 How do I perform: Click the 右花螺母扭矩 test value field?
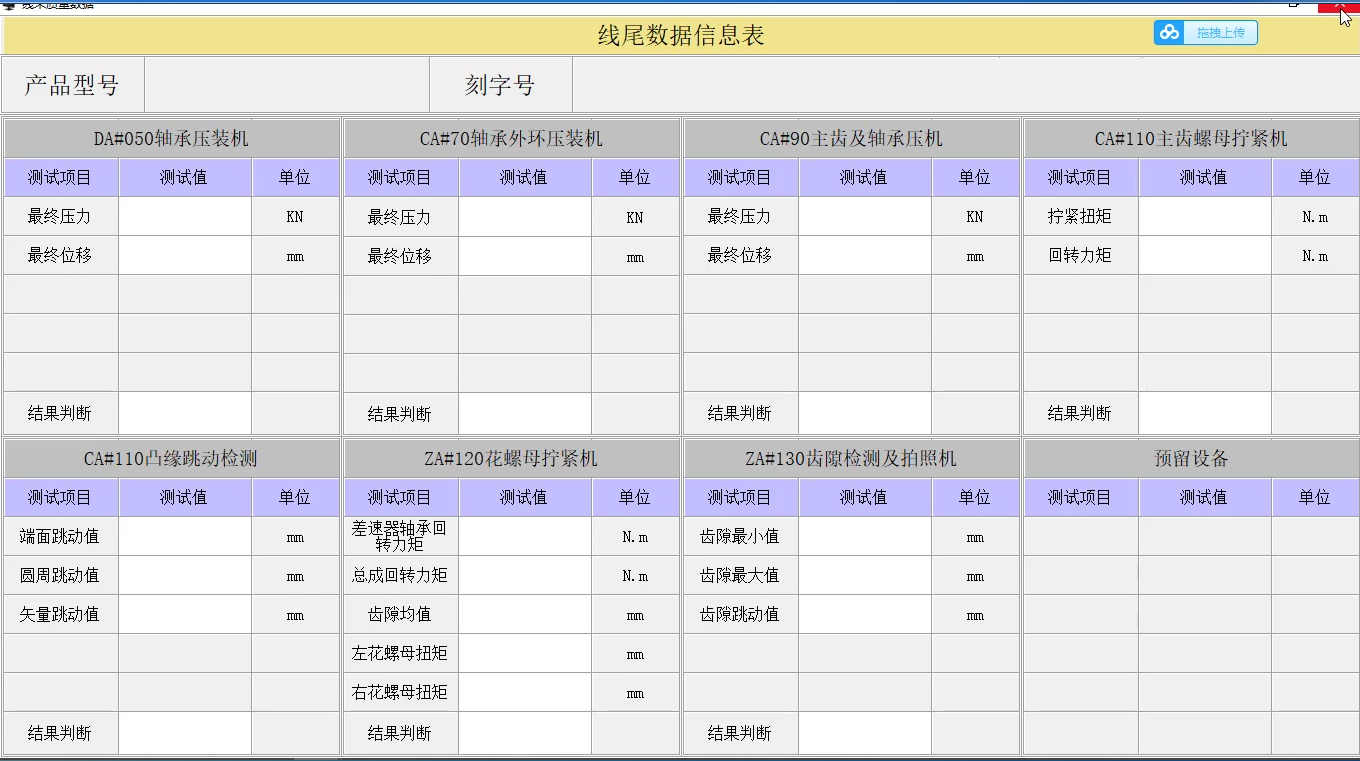525,692
